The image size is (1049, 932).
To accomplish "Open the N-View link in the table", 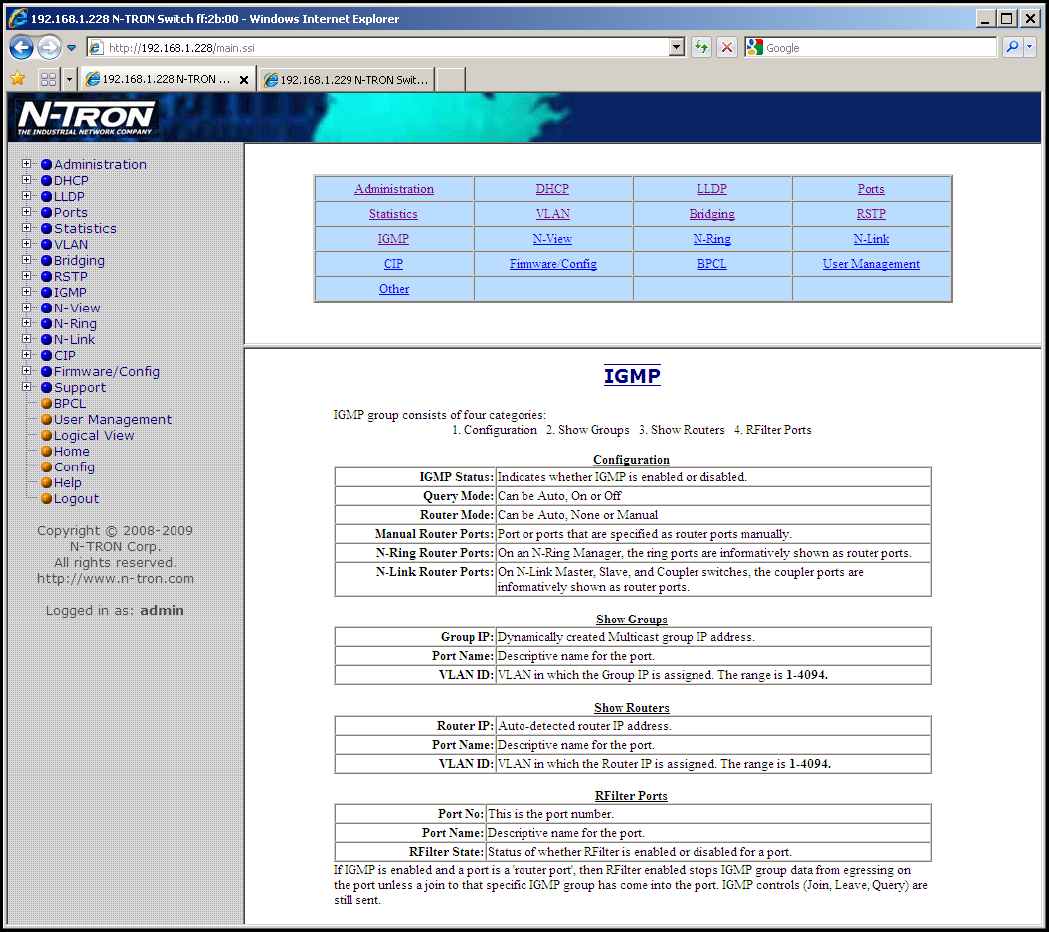I will click(552, 238).
